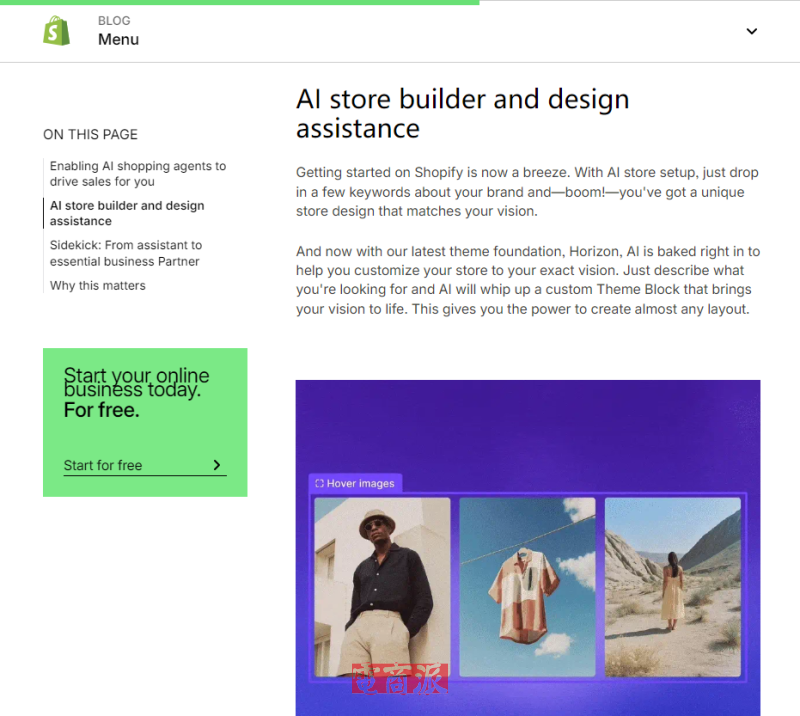Jump to AI store builder and design assistance
Viewport: 800px width, 716px height.
point(127,213)
